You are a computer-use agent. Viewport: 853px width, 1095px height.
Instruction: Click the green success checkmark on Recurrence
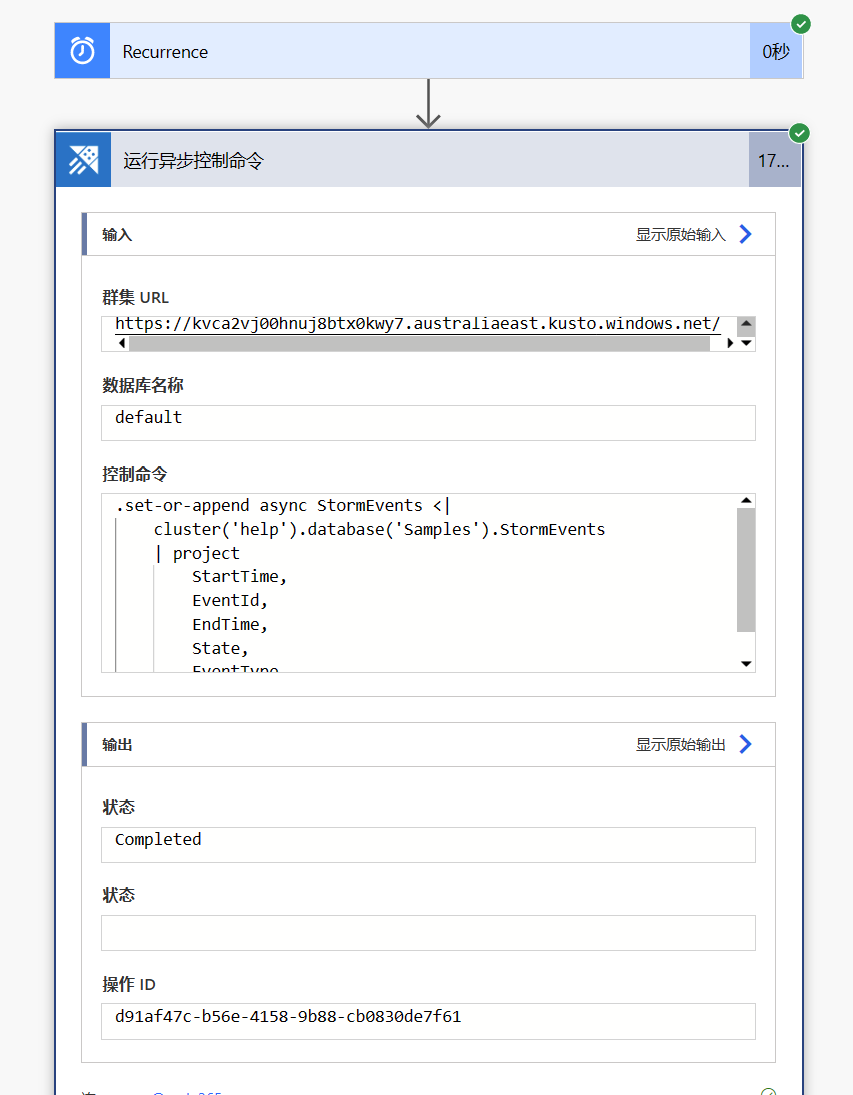click(x=801, y=24)
